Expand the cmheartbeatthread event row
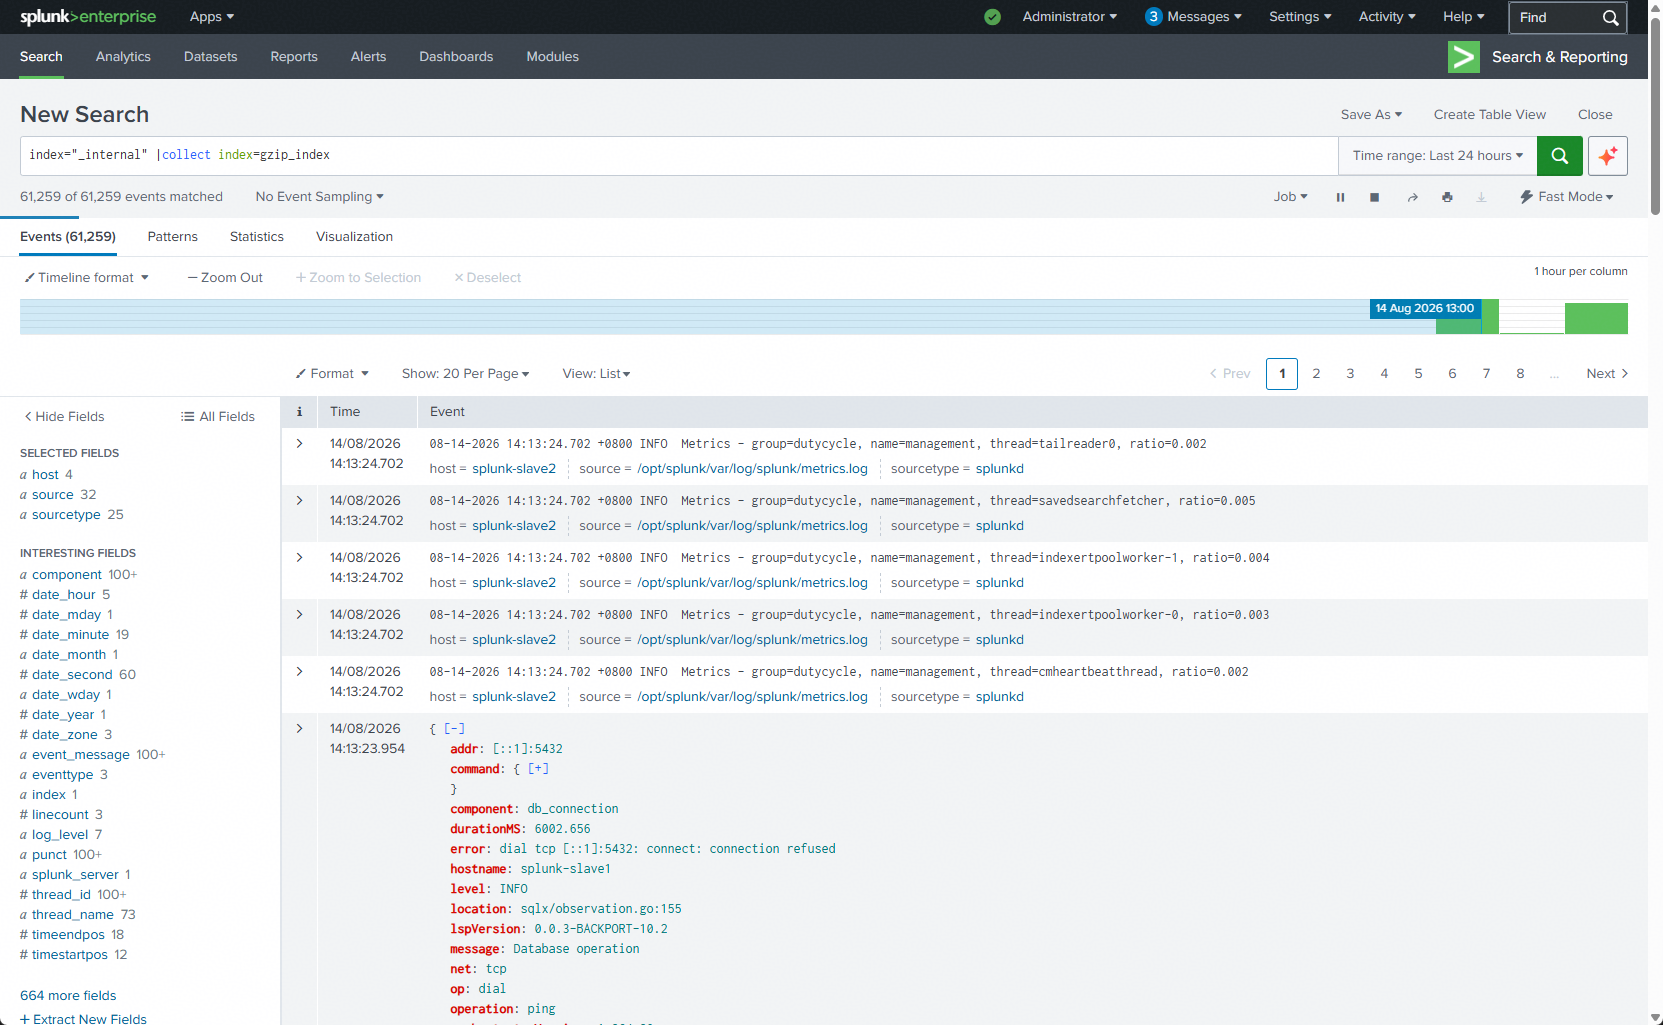The height and width of the screenshot is (1025, 1663). pos(299,671)
